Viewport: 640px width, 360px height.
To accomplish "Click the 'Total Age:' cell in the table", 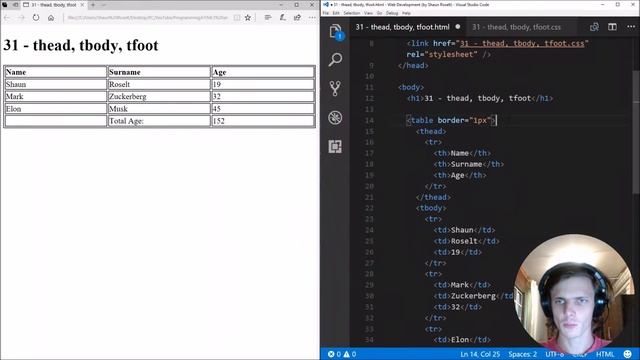I will coord(159,121).
